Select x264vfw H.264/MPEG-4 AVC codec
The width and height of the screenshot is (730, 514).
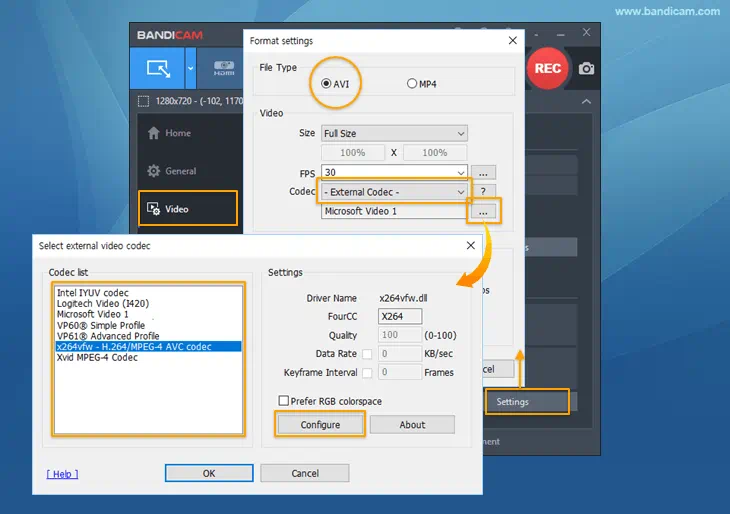149,346
